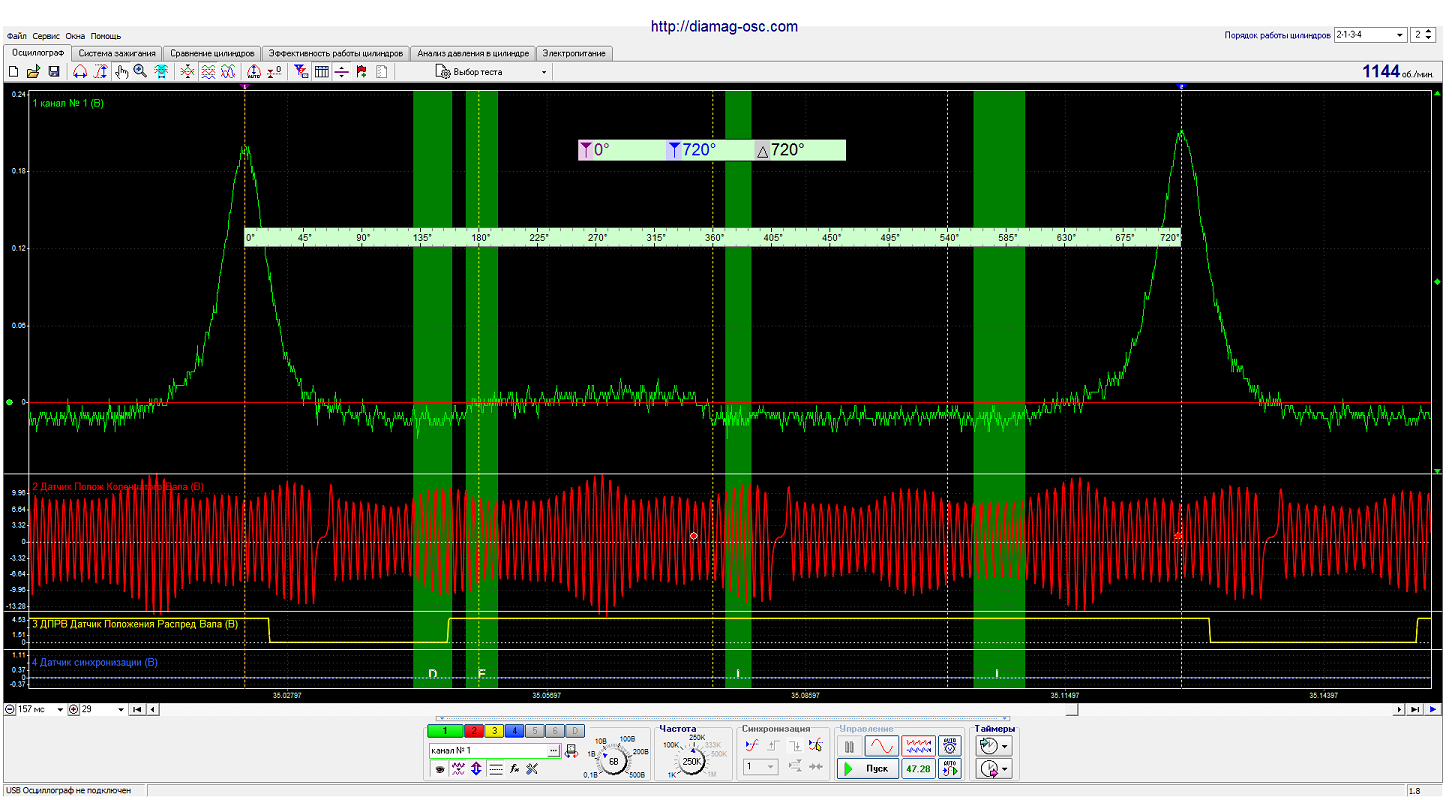1452x800 pixels.
Task: Select the vertical measurement tool
Action: [x=100, y=71]
